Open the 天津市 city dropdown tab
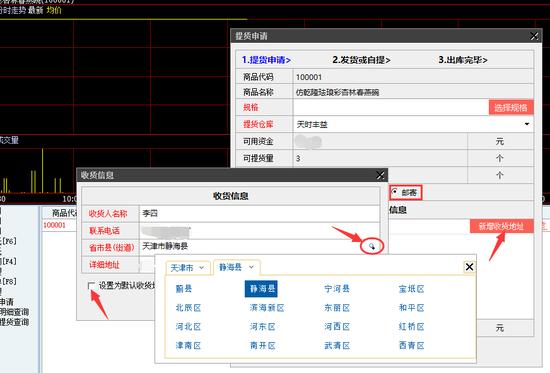Viewport: 550px width, 373px height. [188, 268]
